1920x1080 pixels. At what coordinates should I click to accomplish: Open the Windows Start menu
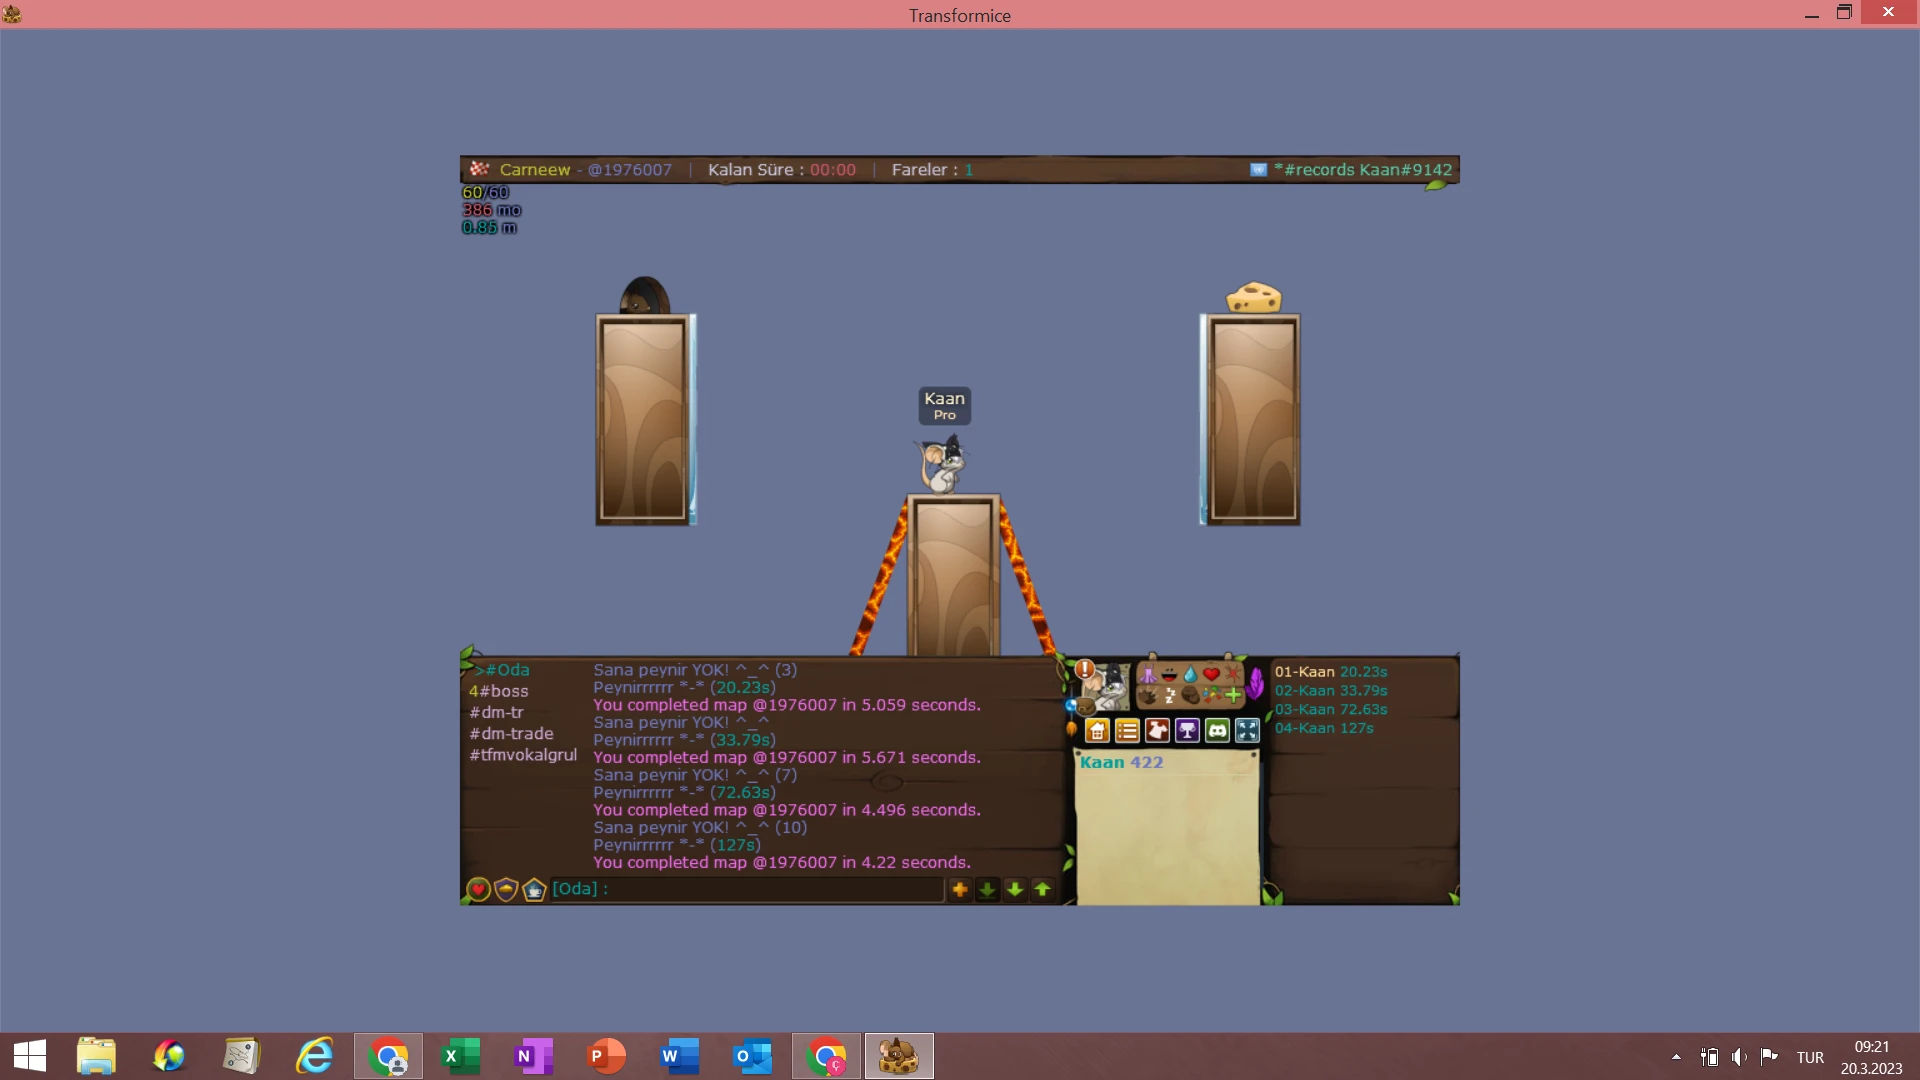(x=30, y=1056)
